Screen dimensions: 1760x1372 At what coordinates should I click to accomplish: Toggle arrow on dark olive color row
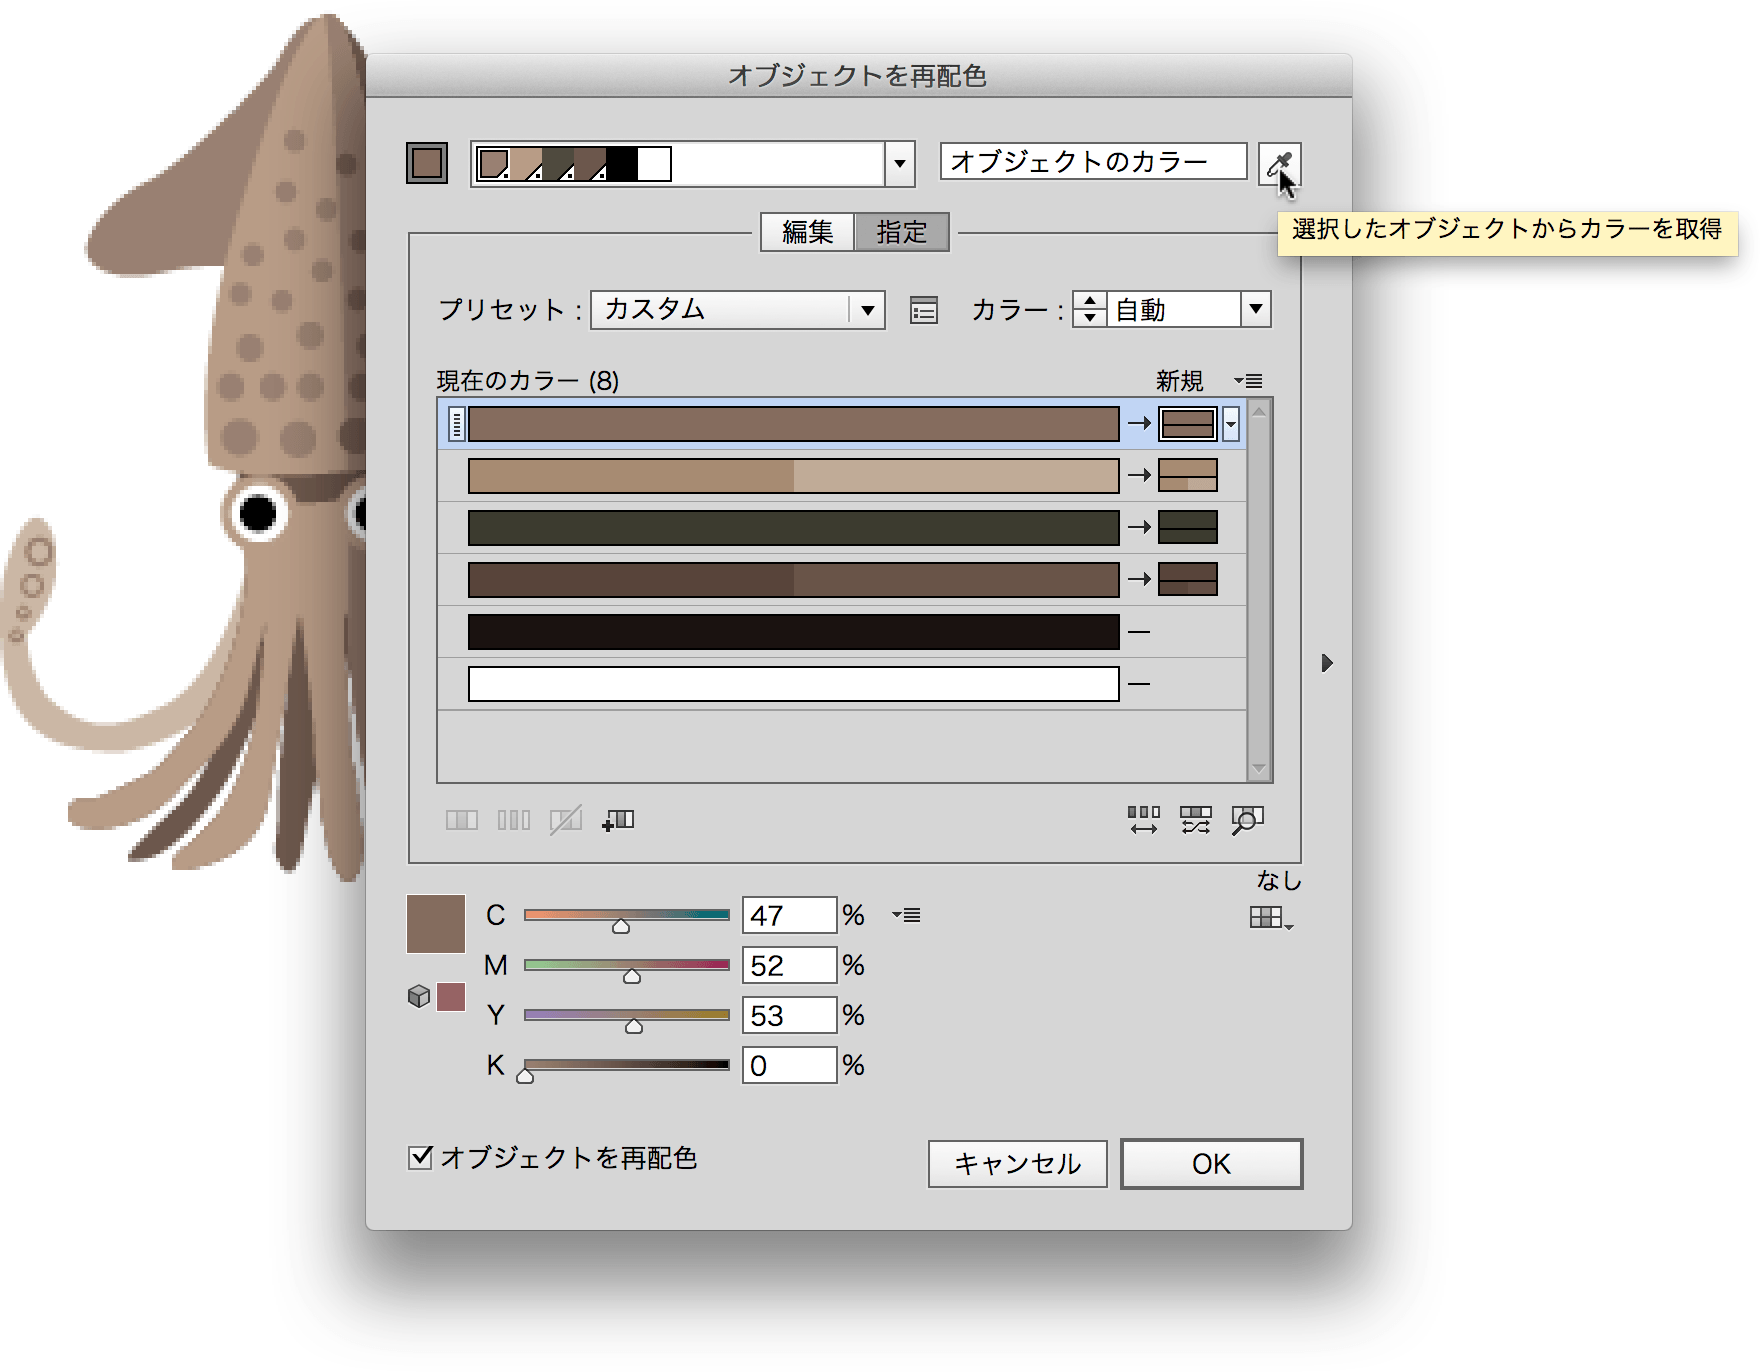1139,528
